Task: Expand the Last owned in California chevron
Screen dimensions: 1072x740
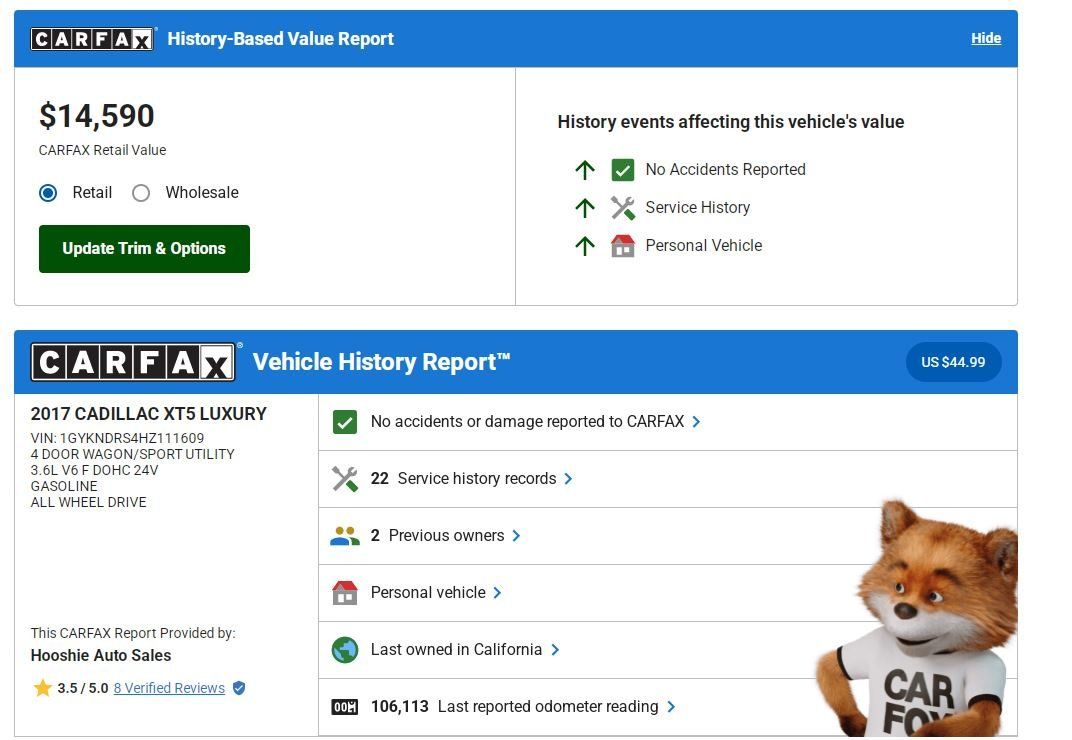Action: 555,650
